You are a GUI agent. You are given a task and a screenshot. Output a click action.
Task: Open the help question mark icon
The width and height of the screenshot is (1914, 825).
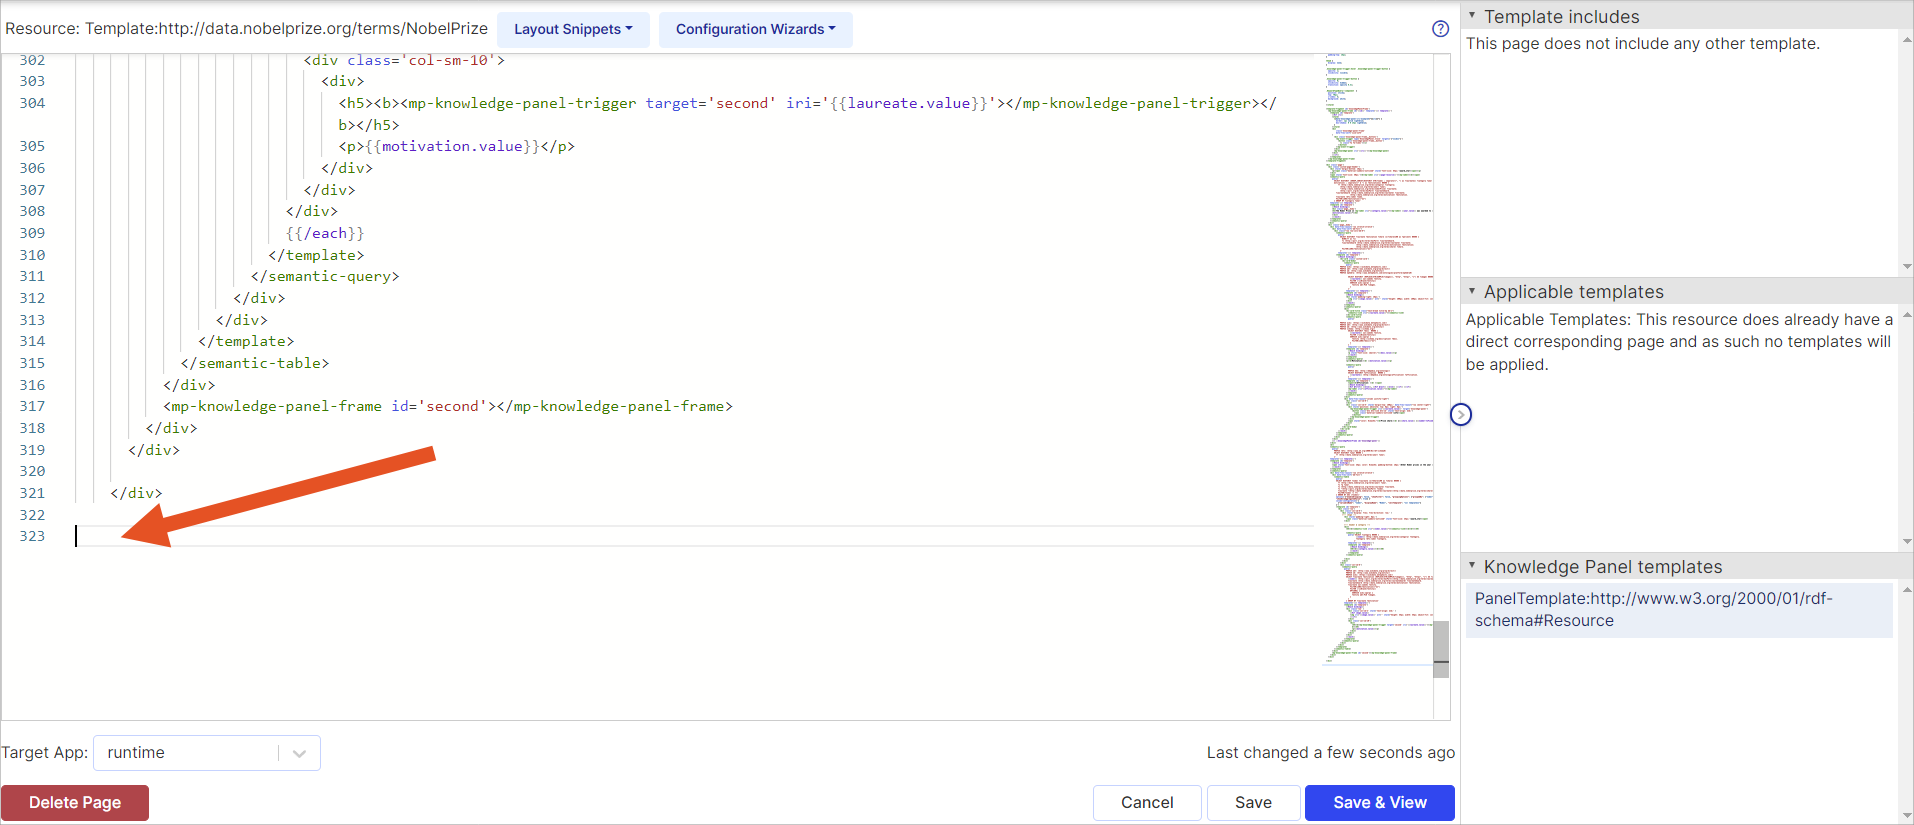[1440, 29]
